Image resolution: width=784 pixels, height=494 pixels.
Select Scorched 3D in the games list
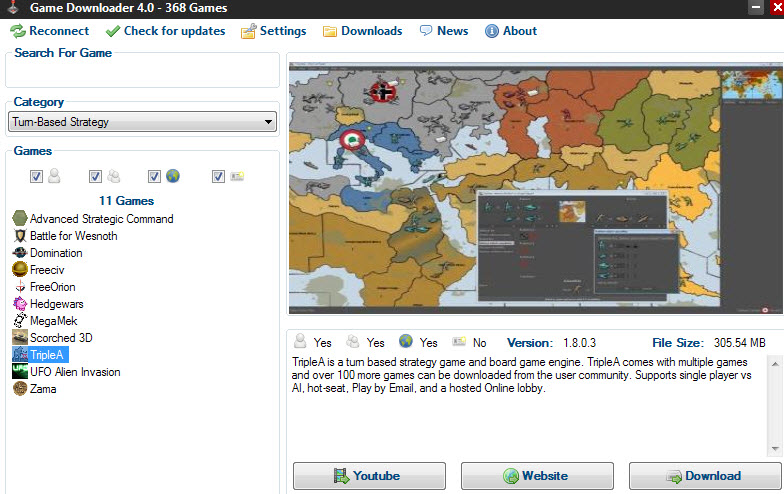[x=61, y=338]
